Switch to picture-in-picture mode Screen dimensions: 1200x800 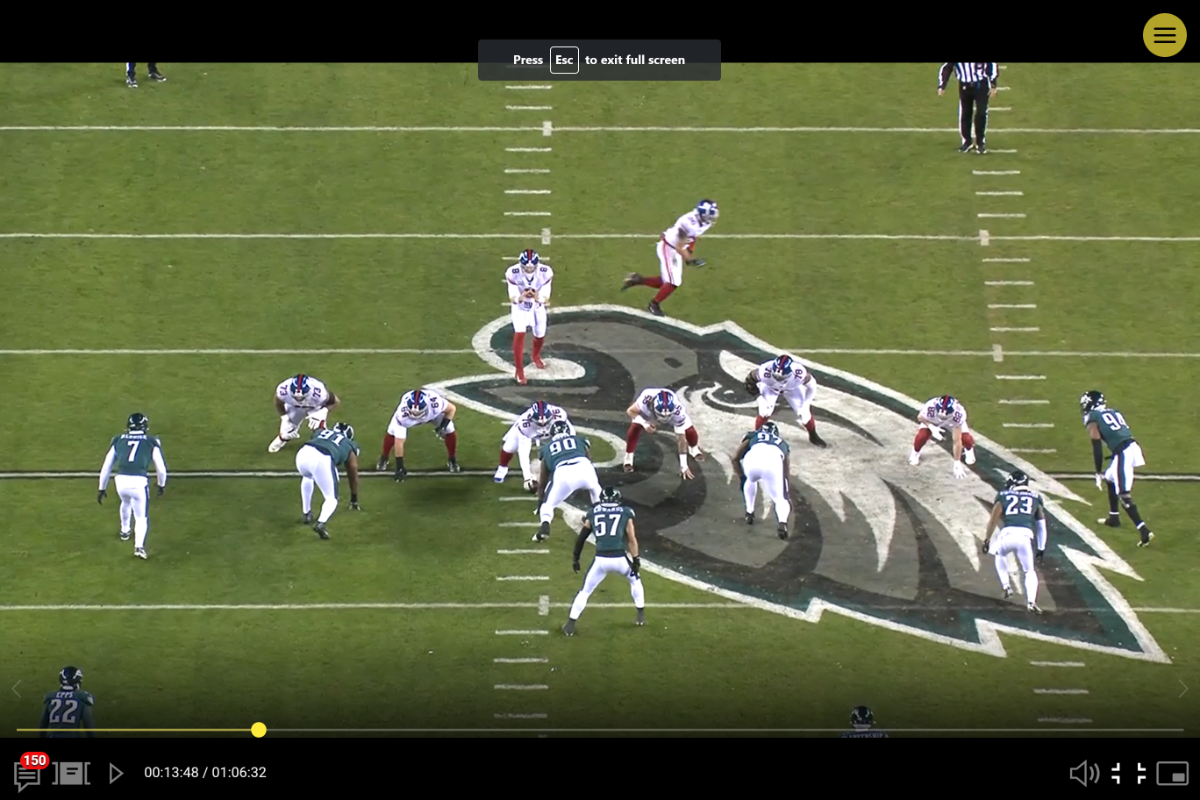click(1172, 773)
